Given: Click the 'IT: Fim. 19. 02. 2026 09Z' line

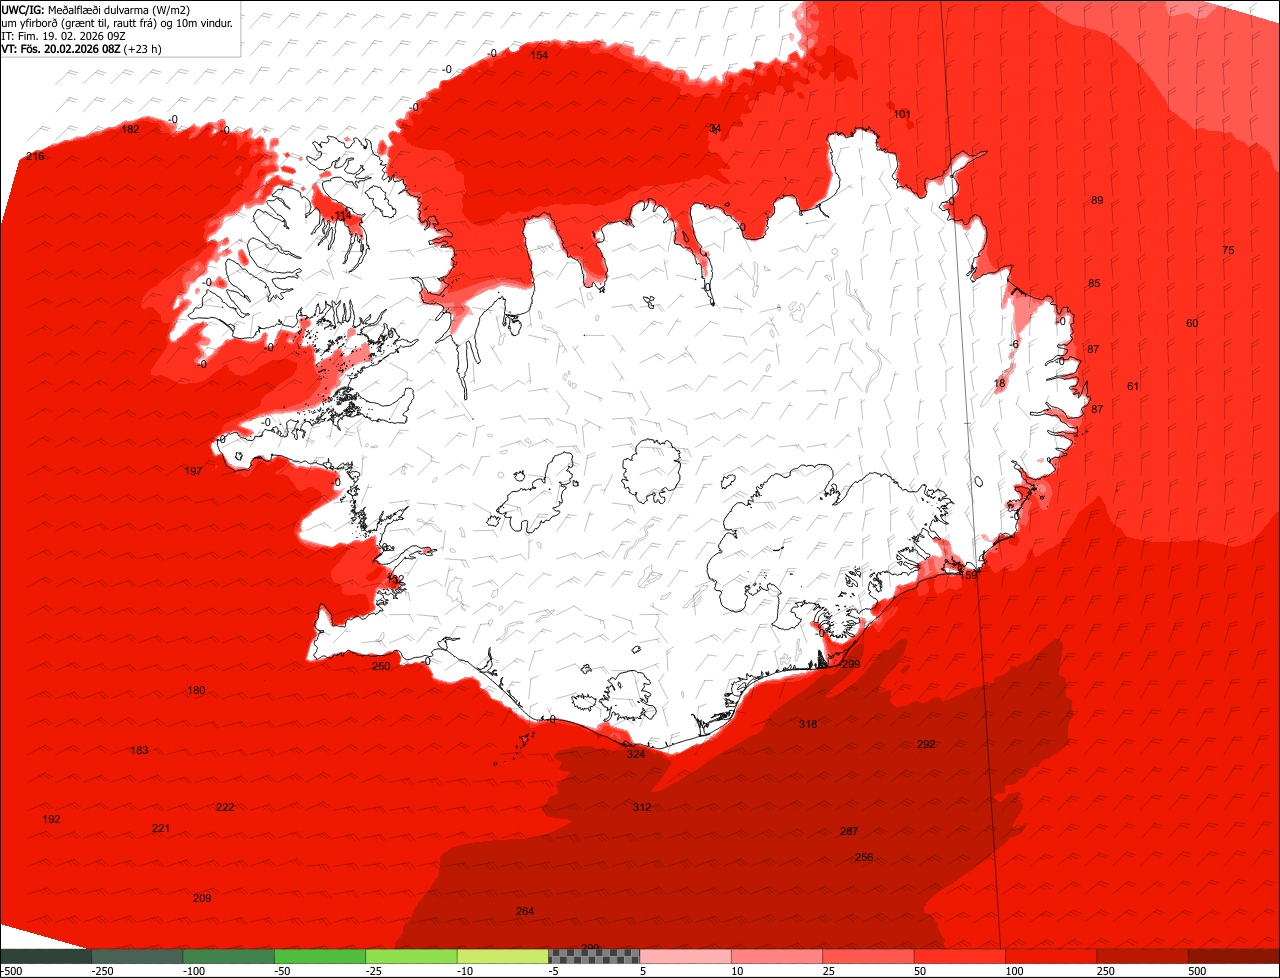Looking at the screenshot, I should [x=64, y=36].
